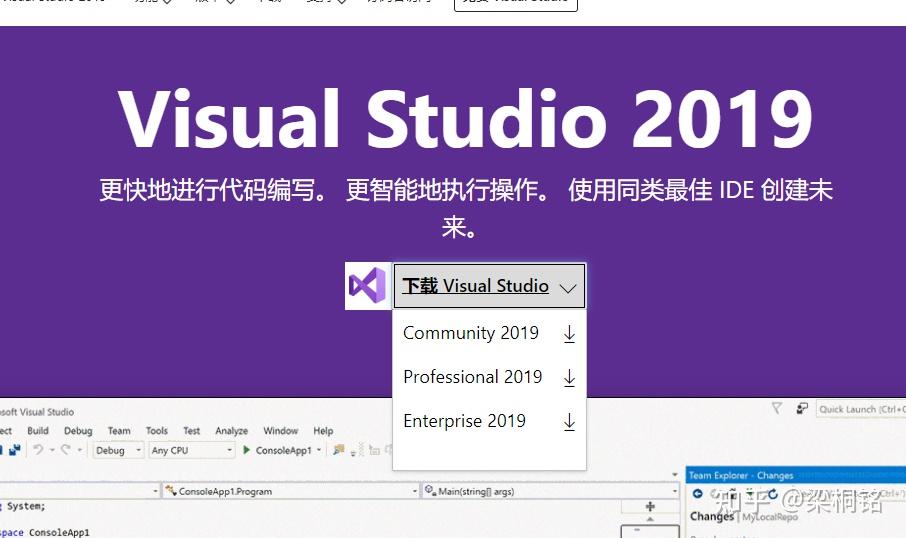Click the editor split plus button
Screen dimensions: 906x538
[650, 506]
